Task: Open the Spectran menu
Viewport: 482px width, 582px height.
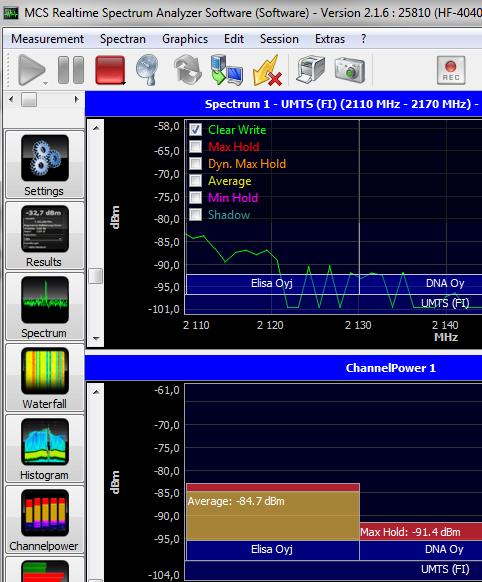Action: pyautogui.click(x=123, y=39)
